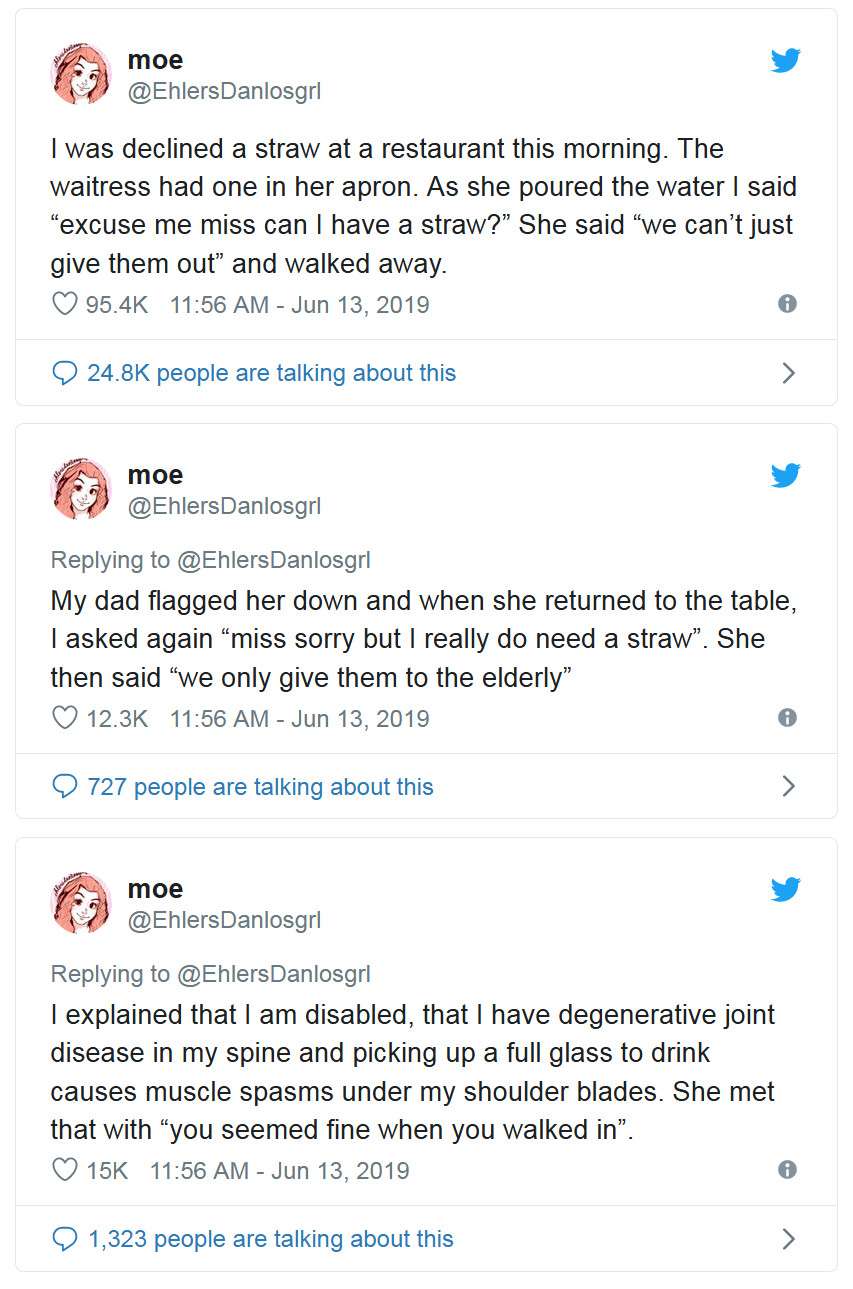Click the Twitter bird icon on first tweet
The width and height of the screenshot is (853, 1289).
click(x=785, y=61)
